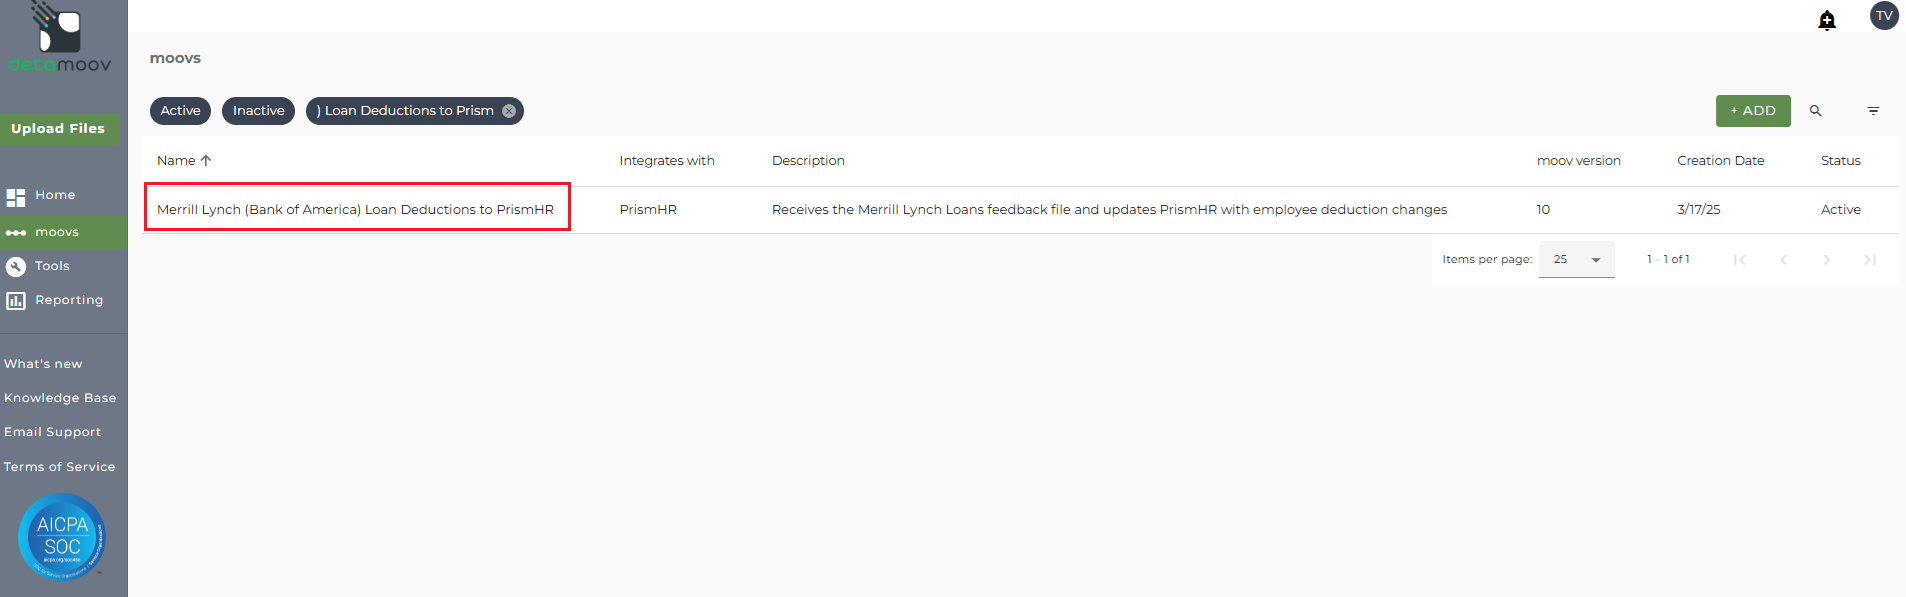Screen dimensions: 1906x597
Task: Click the '1 – 1 of 1' range label
Action: click(1668, 259)
